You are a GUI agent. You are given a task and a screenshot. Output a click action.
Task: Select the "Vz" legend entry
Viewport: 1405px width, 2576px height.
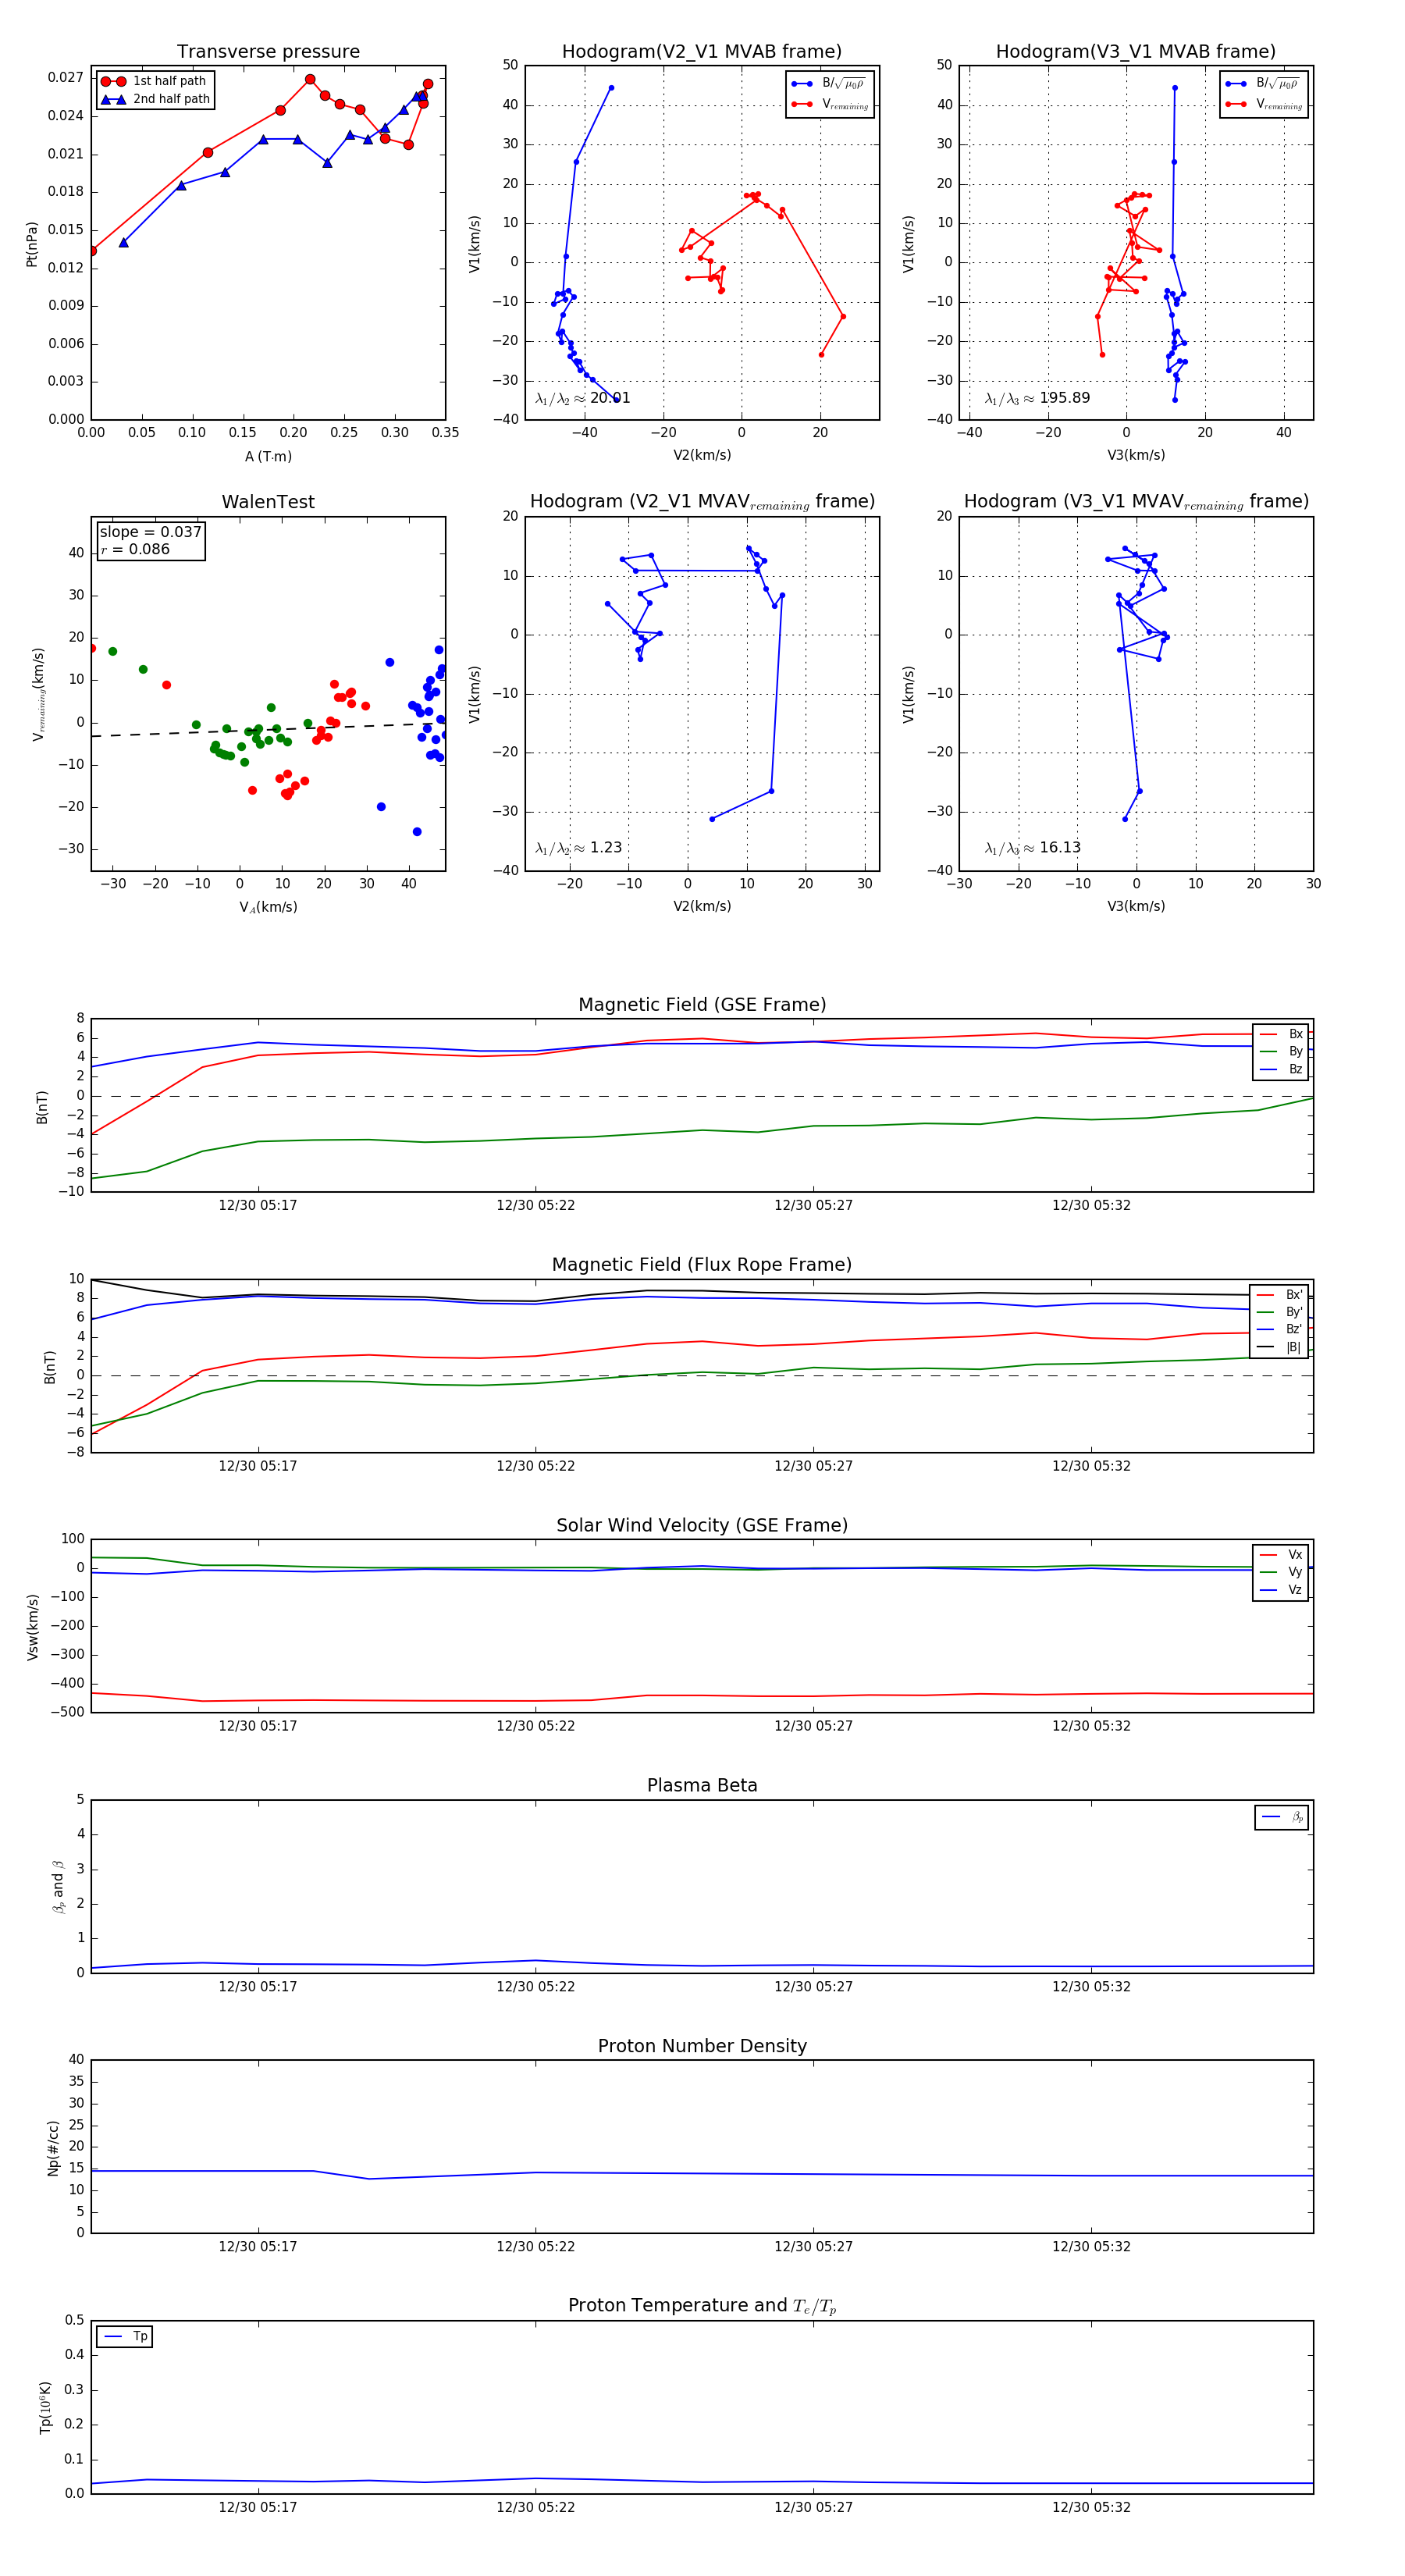(1281, 1590)
